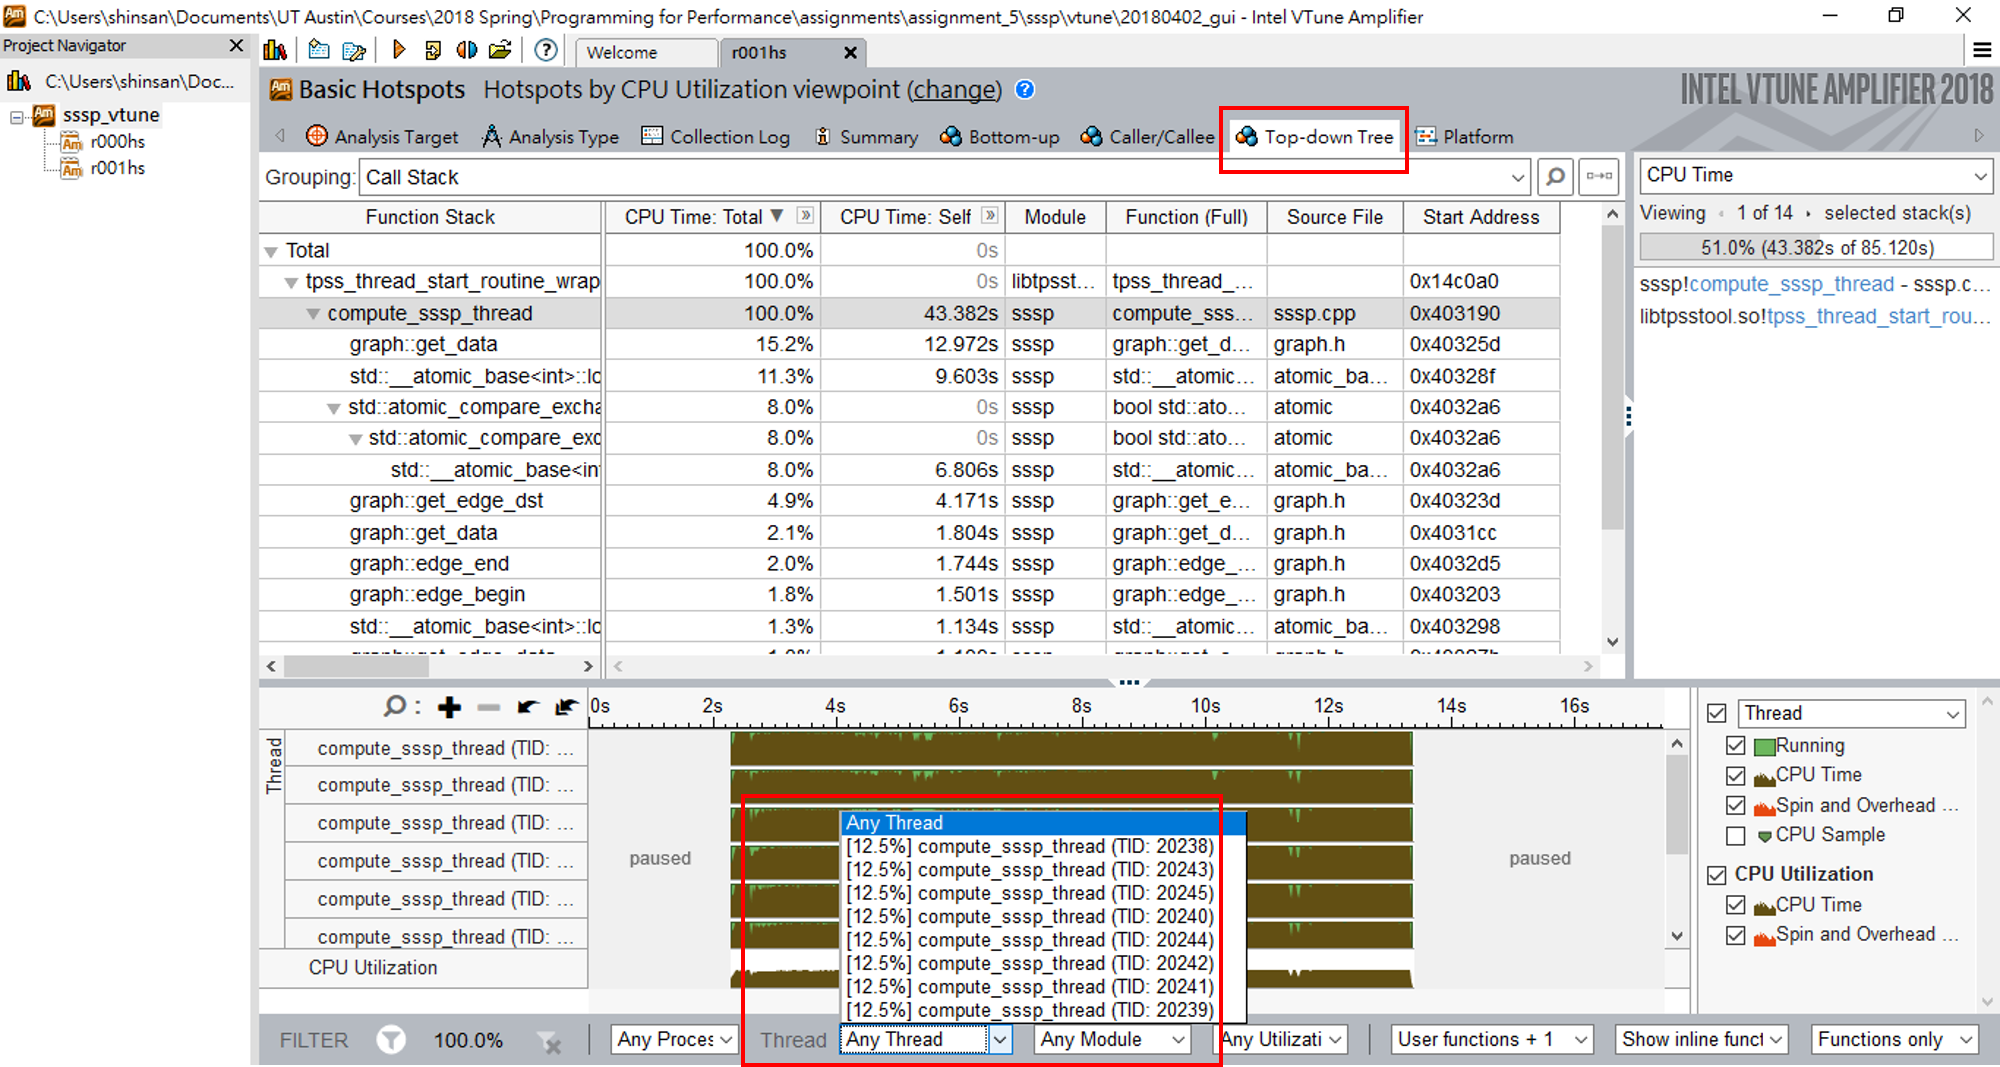Screen dimensions: 2000x1067
Task: Collapse the sssp_vtune project node
Action: click(17, 117)
